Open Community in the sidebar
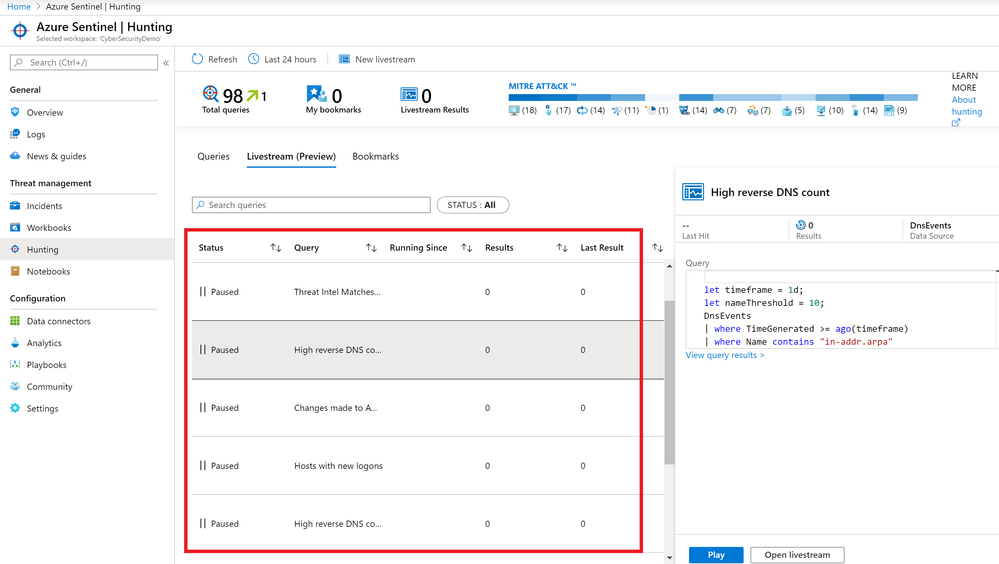This screenshot has height=564, width=999. point(49,387)
